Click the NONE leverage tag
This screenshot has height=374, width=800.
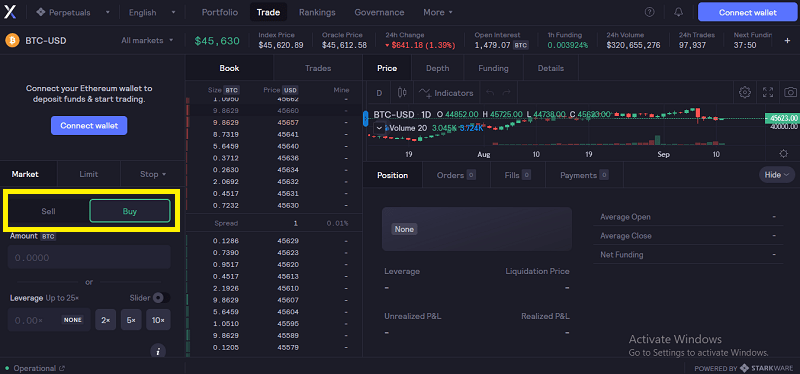tap(72, 320)
